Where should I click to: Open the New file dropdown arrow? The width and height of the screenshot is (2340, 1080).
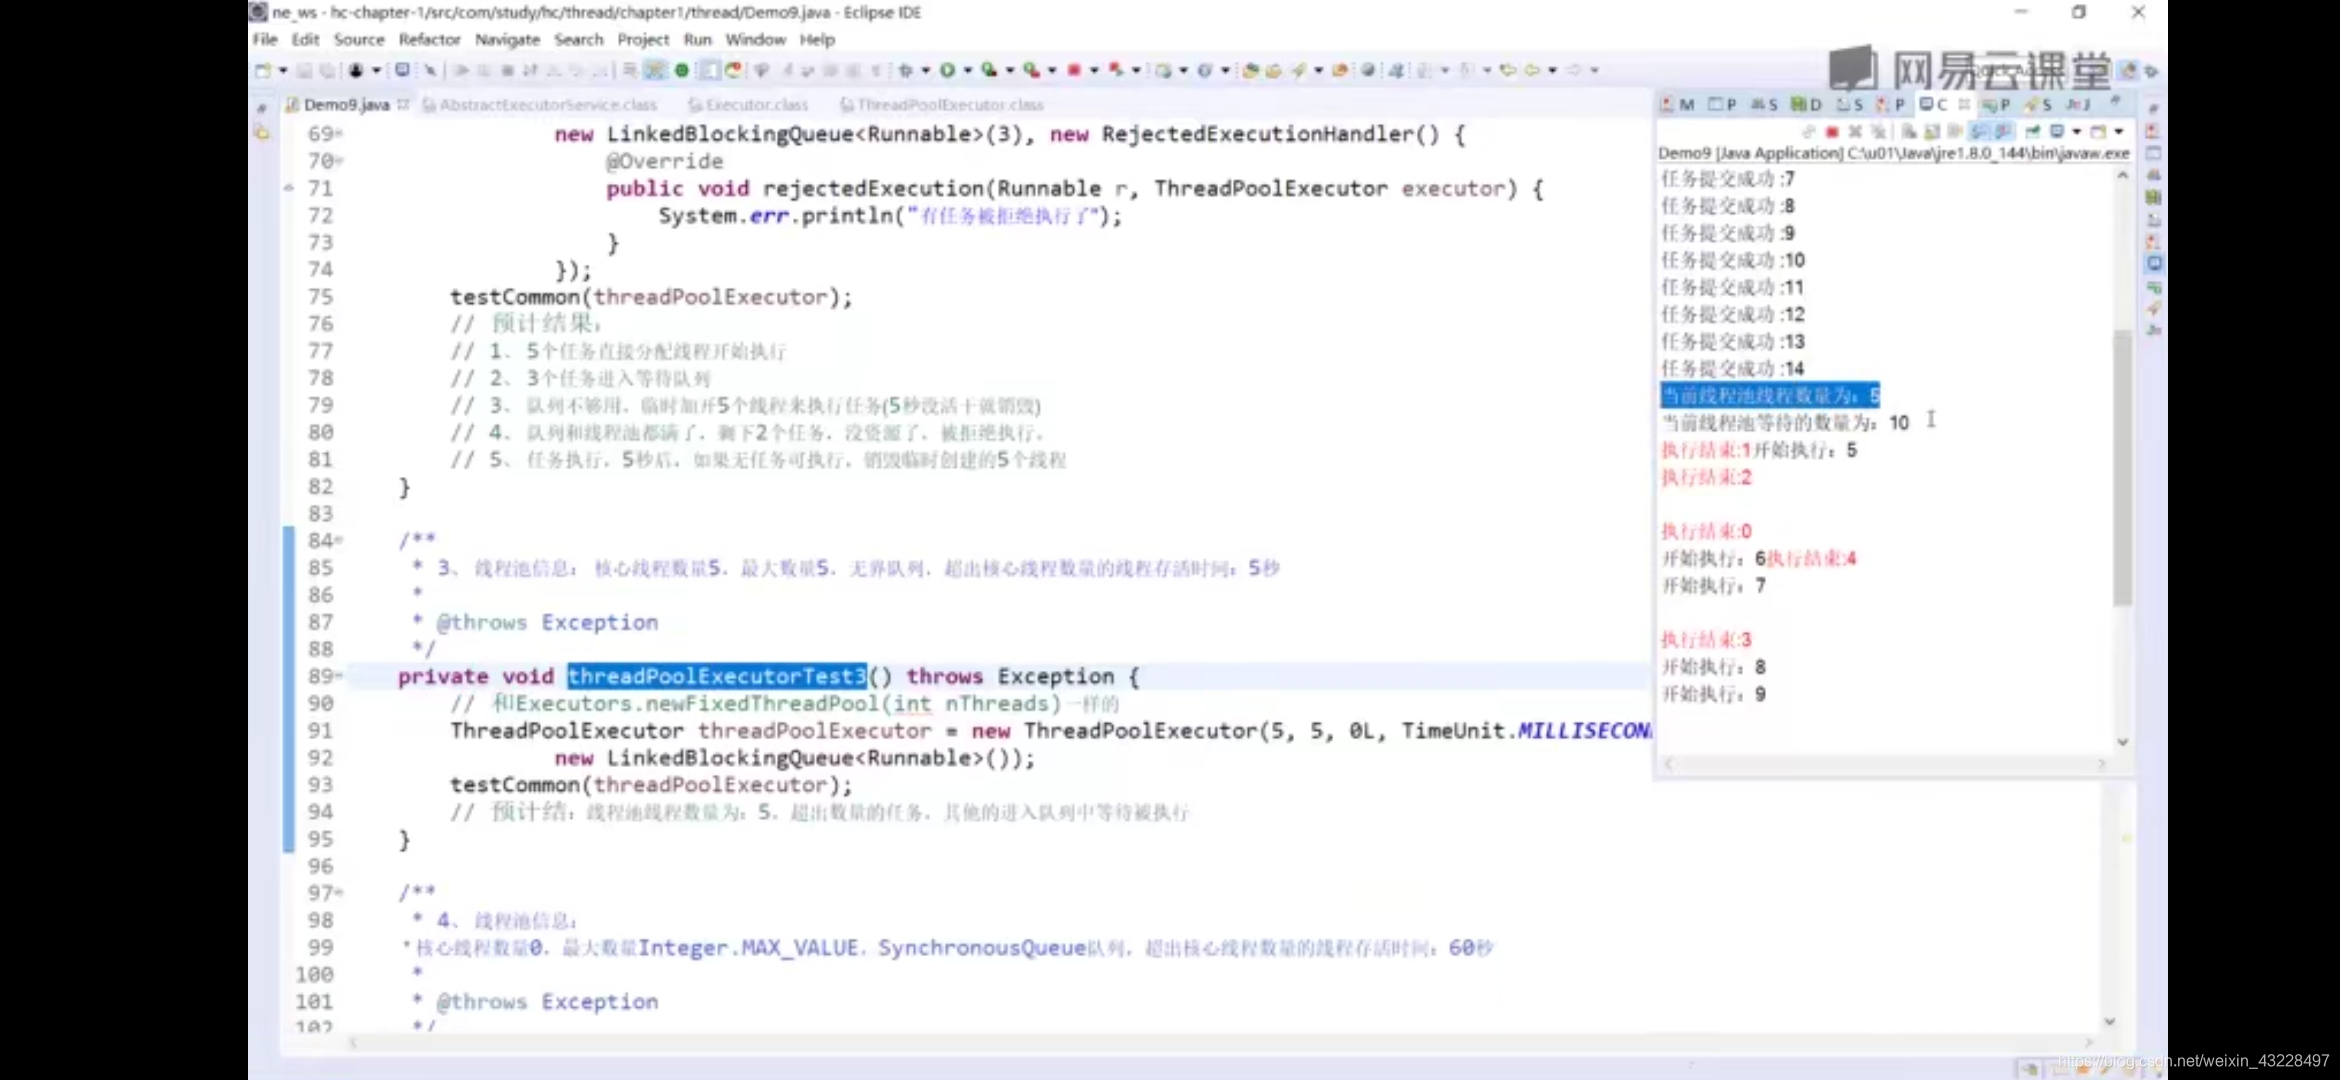(x=283, y=70)
